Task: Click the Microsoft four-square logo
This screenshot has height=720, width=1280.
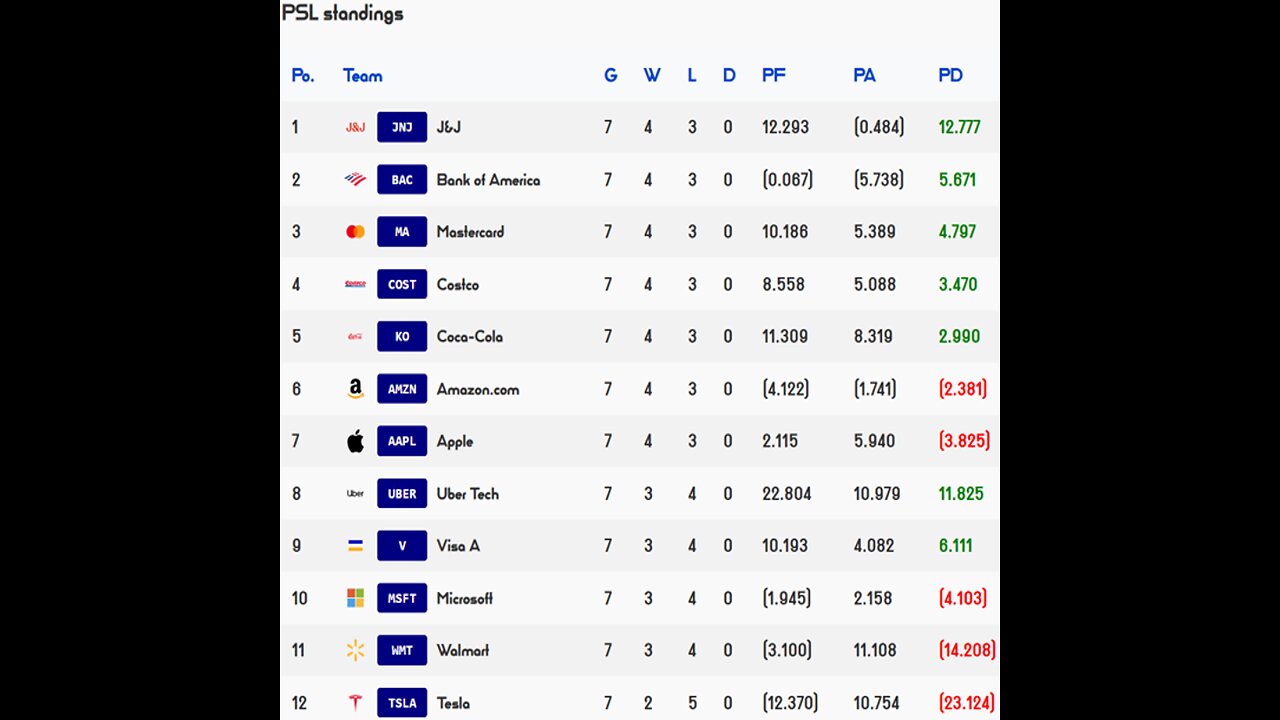Action: pyautogui.click(x=355, y=598)
